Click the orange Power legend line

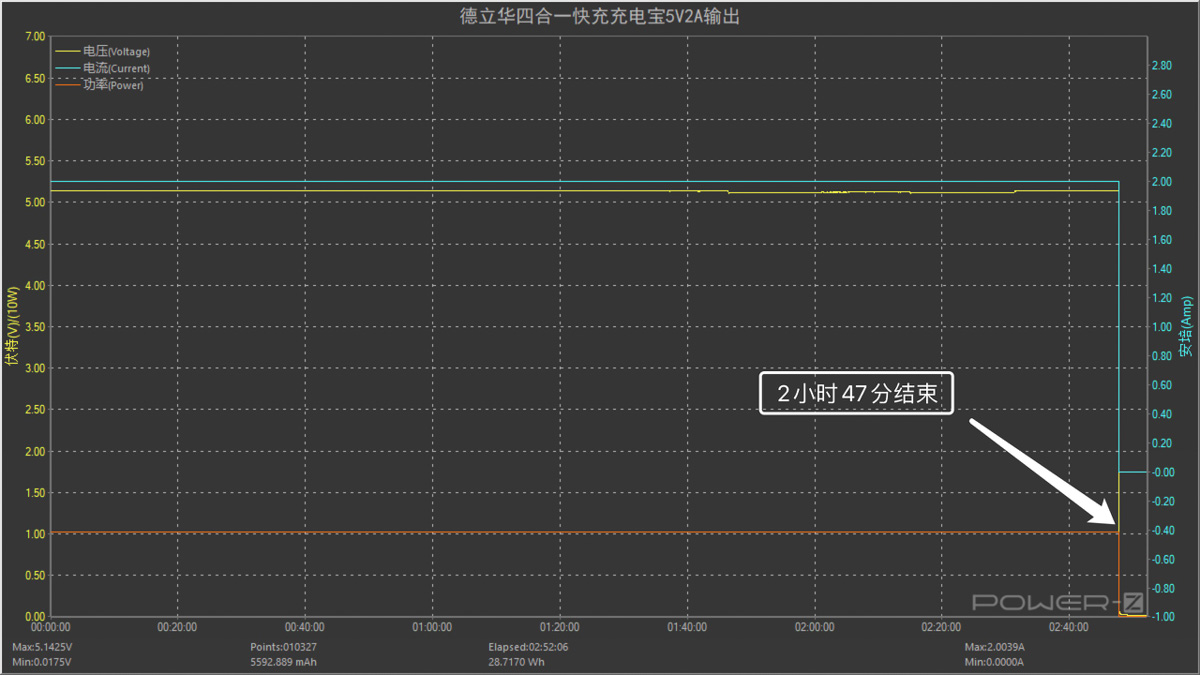point(68,85)
